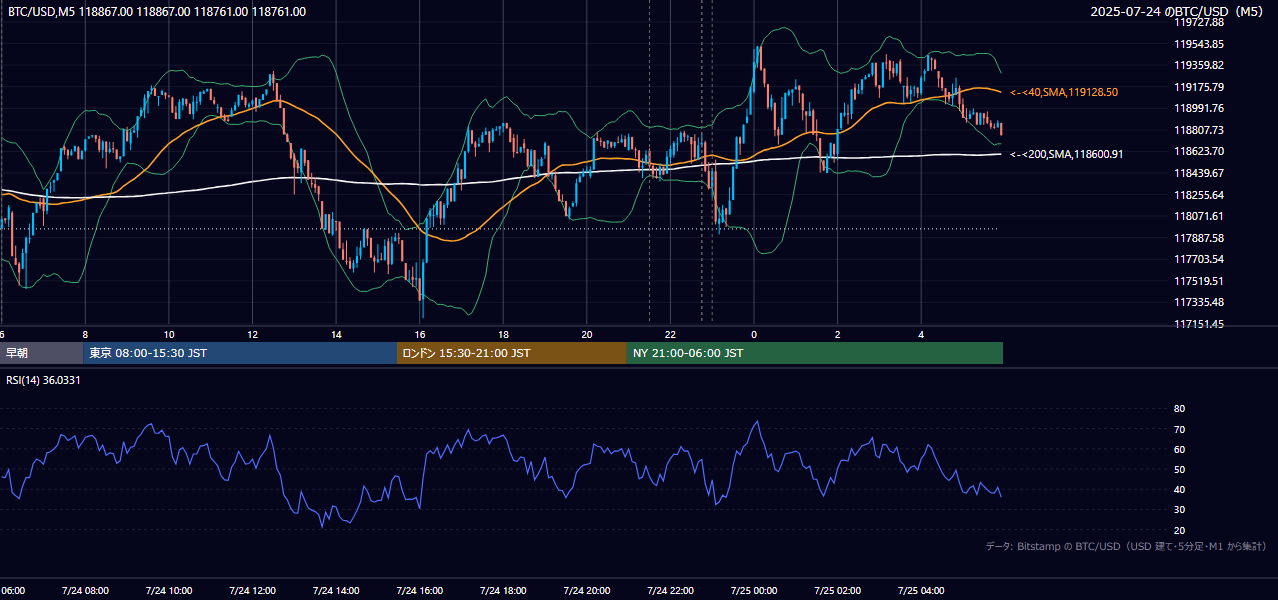This screenshot has width=1278, height=600.
Task: Click price axis label 117887.58
Action: (1199, 238)
